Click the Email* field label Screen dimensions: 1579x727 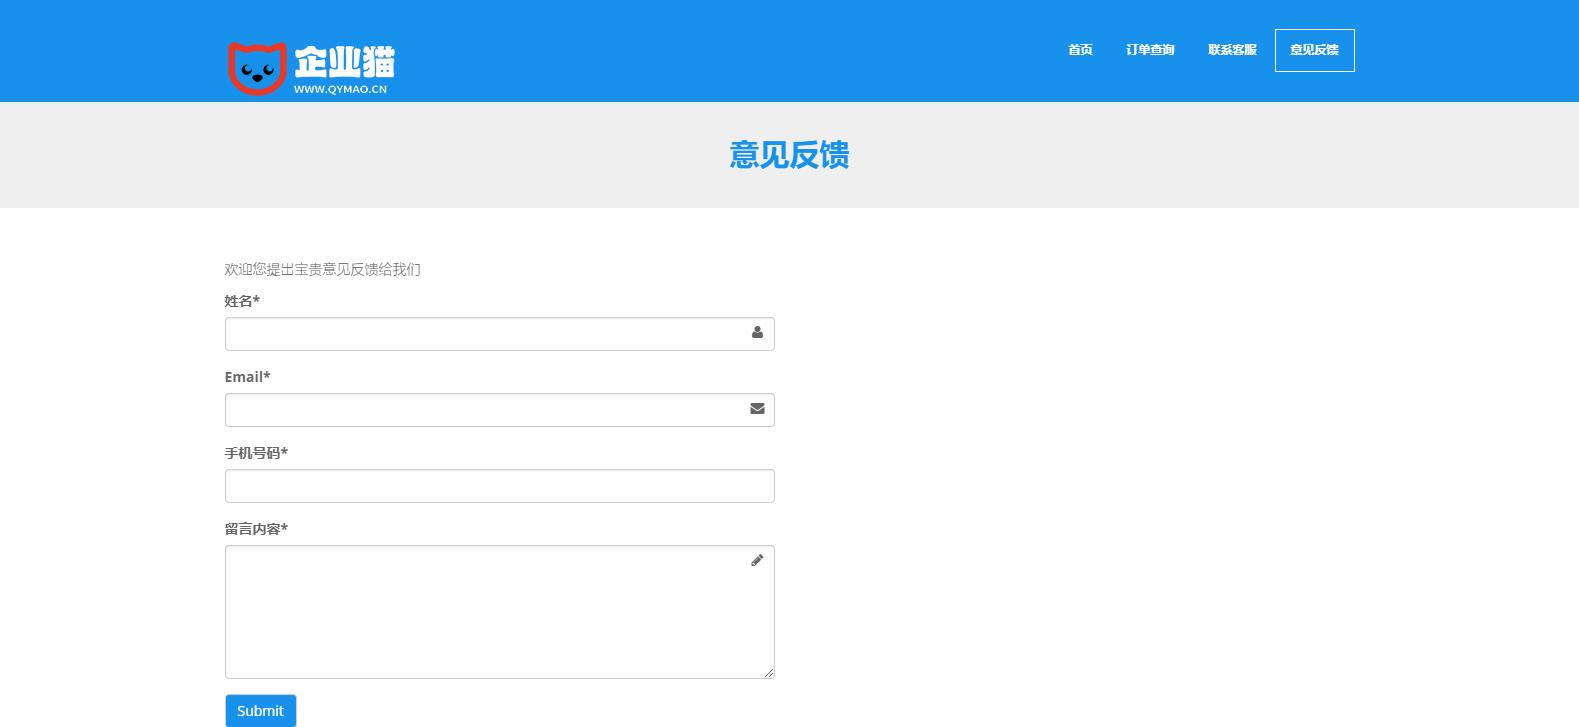pyautogui.click(x=247, y=377)
